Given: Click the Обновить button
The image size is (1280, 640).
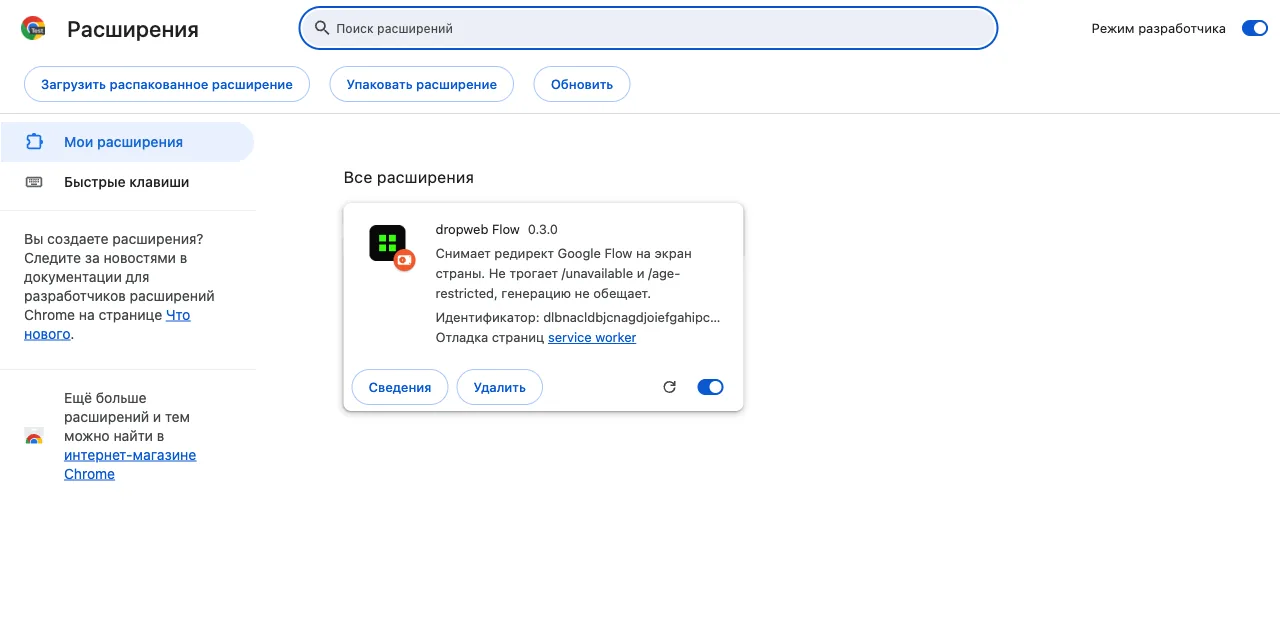Looking at the screenshot, I should [582, 84].
